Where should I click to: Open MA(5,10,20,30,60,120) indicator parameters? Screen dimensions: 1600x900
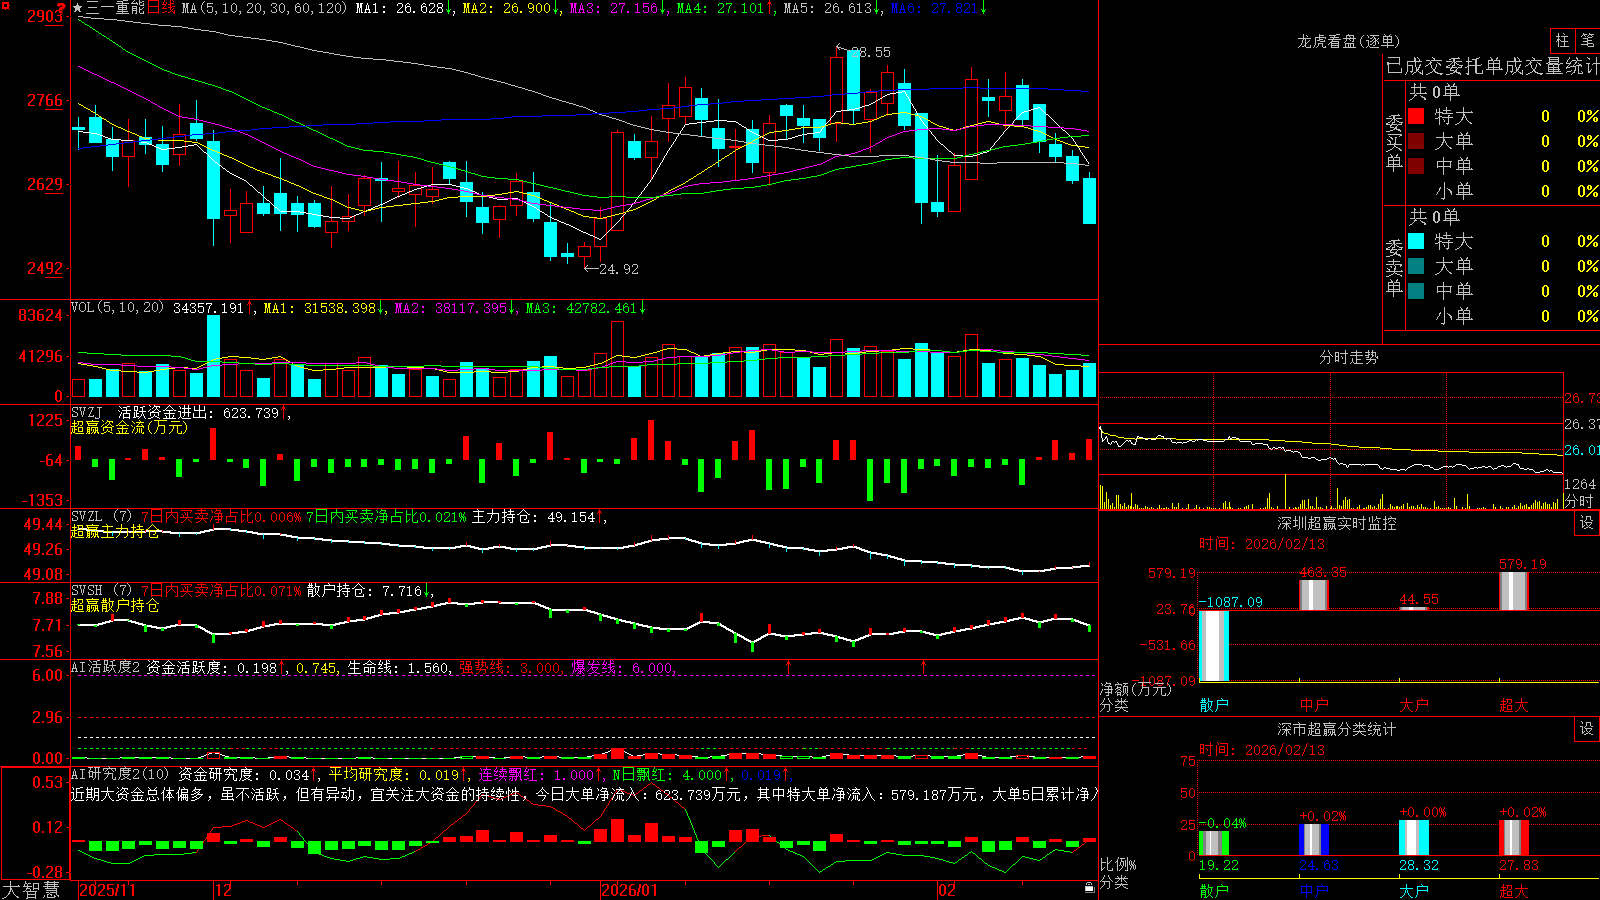pos(265,8)
